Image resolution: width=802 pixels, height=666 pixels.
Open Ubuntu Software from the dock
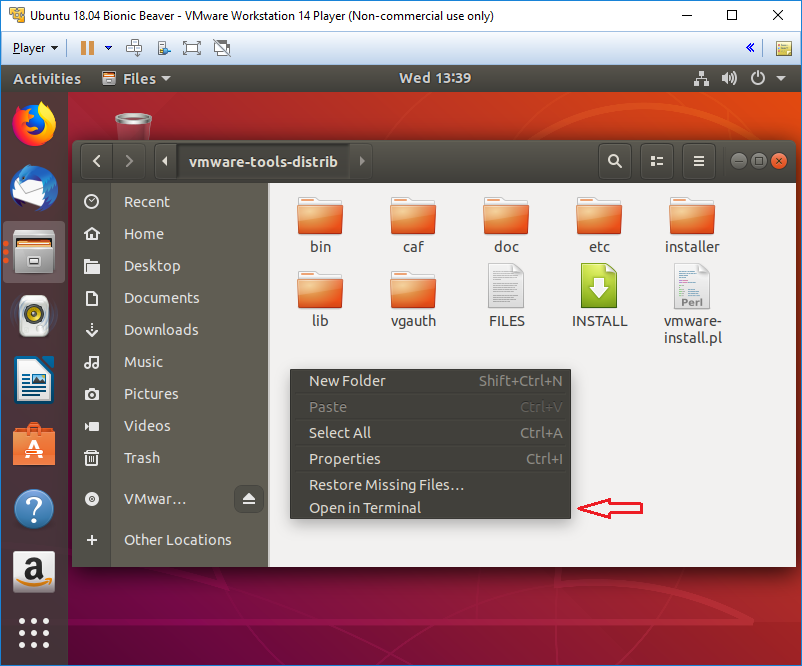coord(34,444)
